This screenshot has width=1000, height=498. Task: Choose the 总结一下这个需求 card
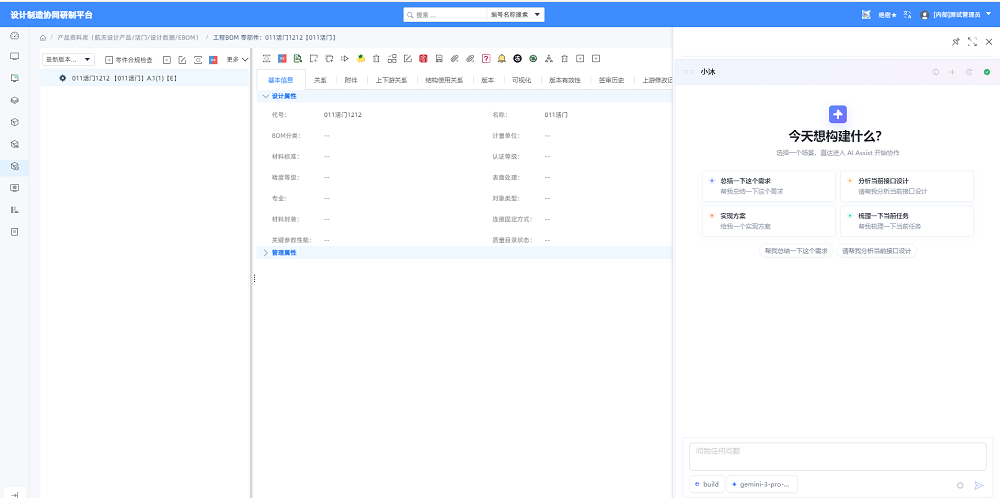pos(768,186)
